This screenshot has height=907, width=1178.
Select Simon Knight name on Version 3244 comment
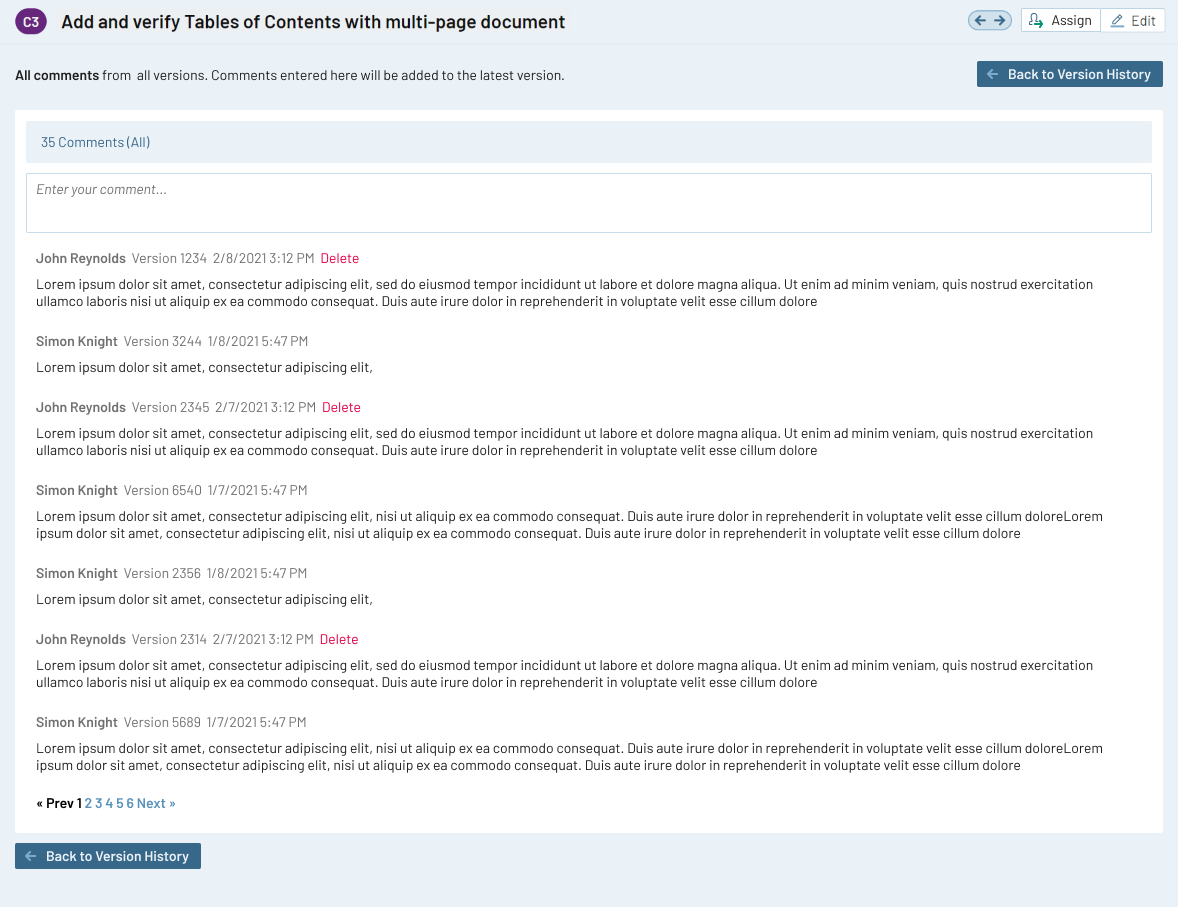pyautogui.click(x=76, y=341)
